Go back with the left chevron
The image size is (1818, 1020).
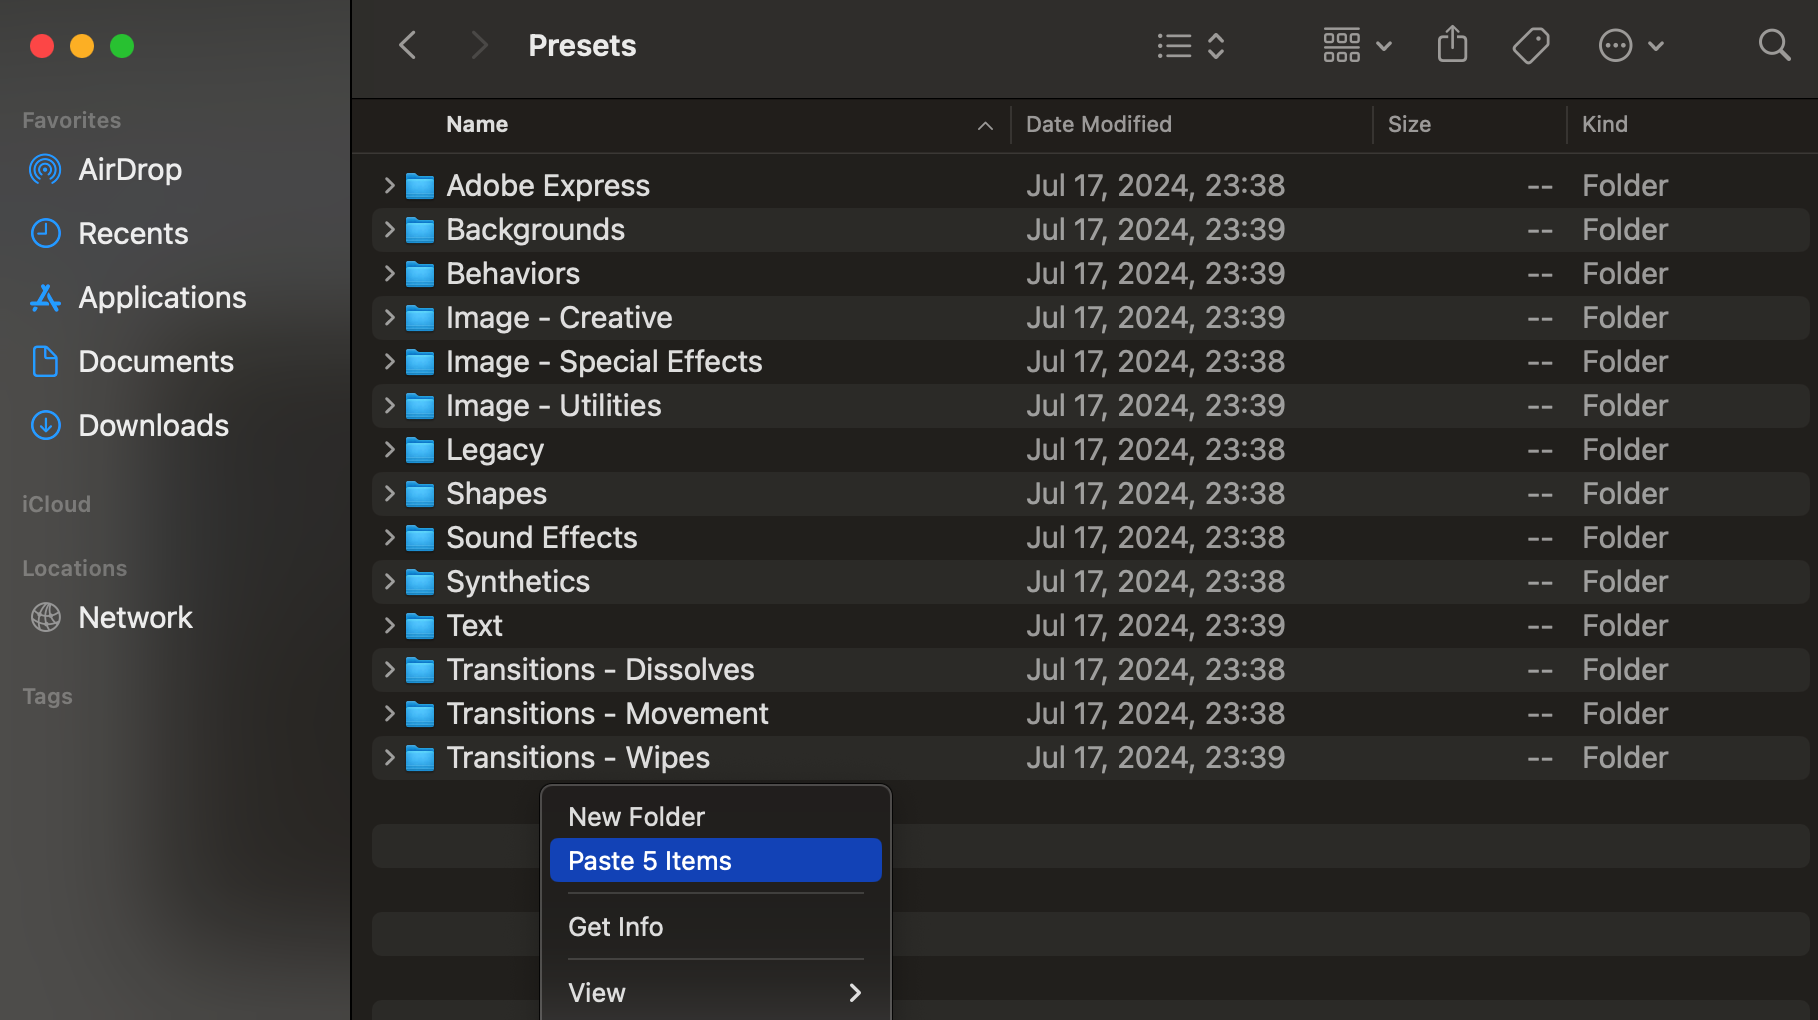[408, 45]
